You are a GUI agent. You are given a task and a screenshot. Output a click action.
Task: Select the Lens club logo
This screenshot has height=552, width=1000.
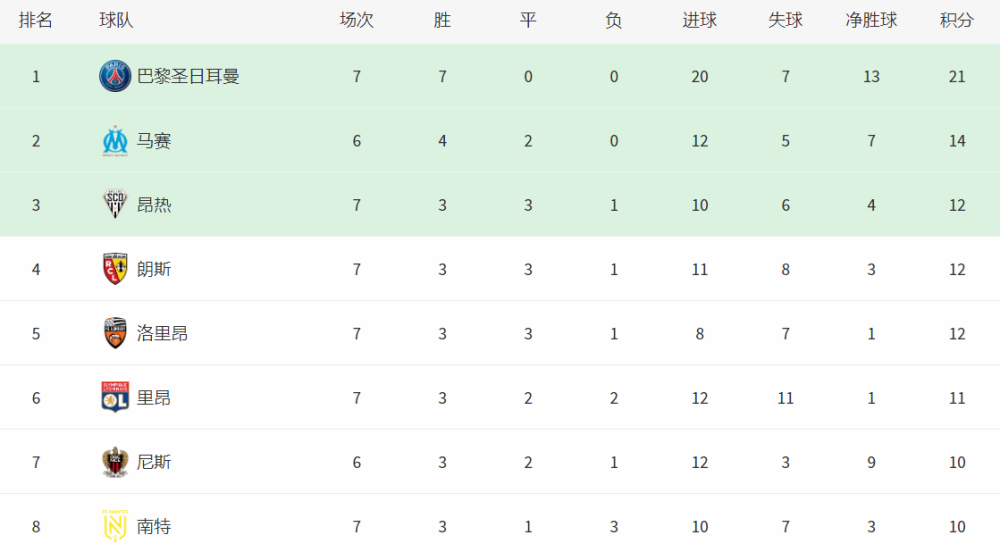point(115,269)
